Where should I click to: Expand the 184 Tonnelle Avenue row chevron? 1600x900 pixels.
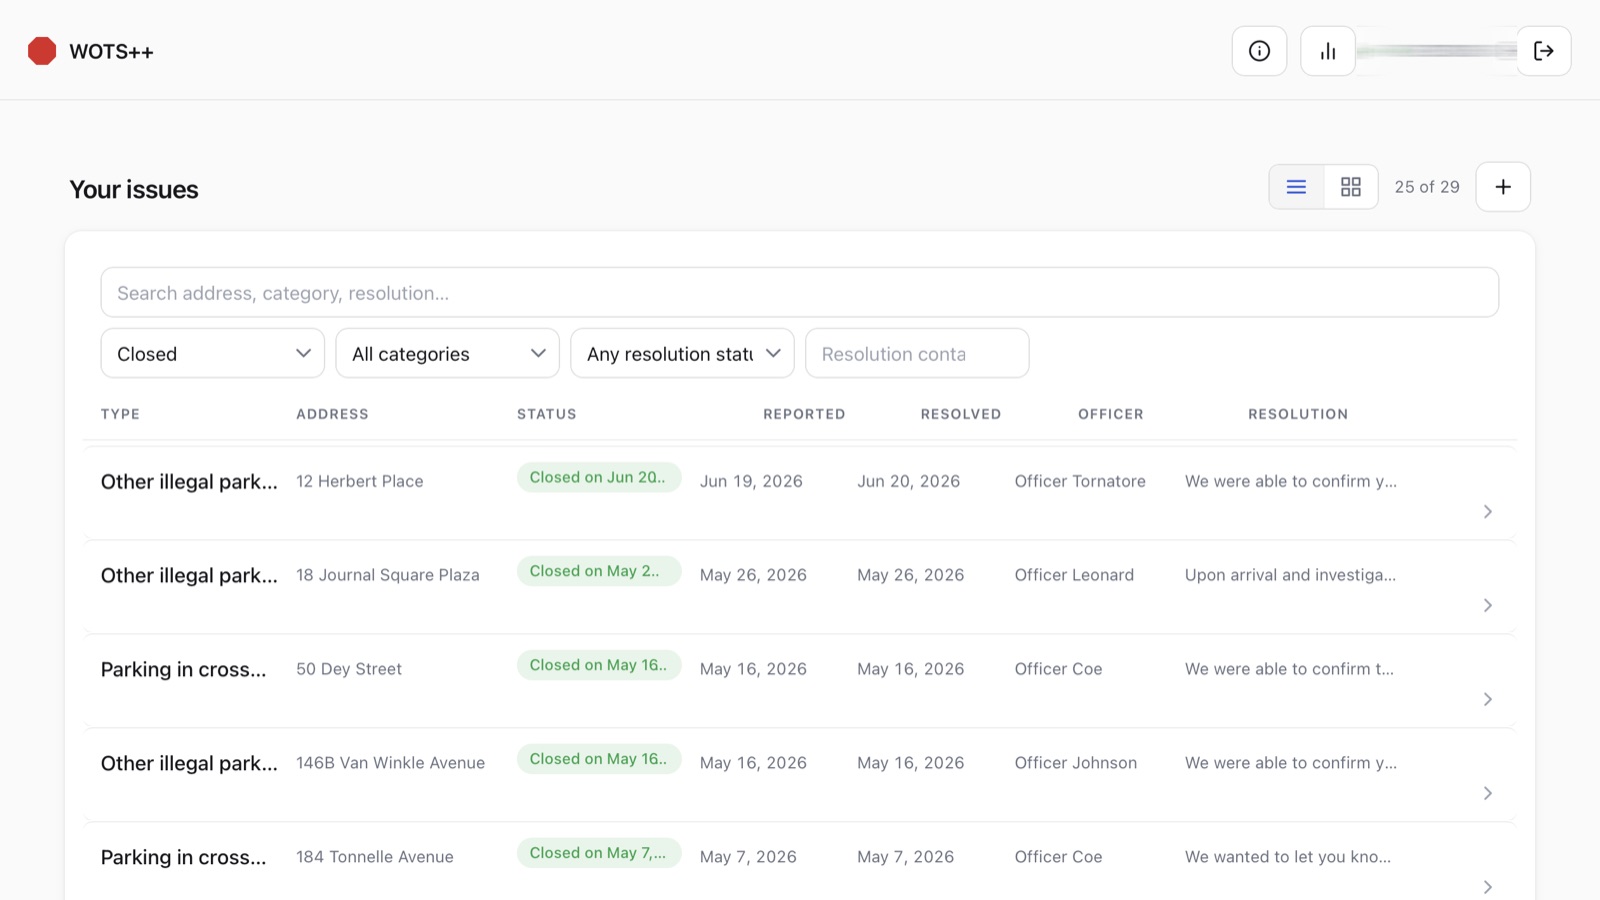click(1487, 887)
